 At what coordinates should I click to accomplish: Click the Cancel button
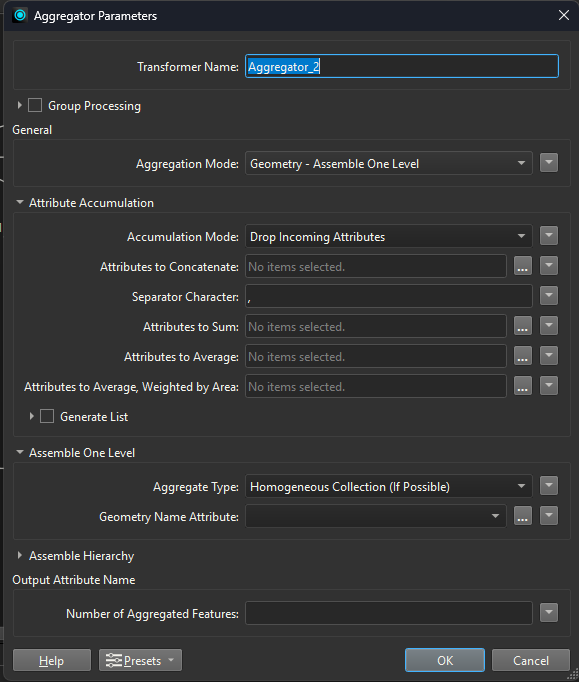[531, 660]
